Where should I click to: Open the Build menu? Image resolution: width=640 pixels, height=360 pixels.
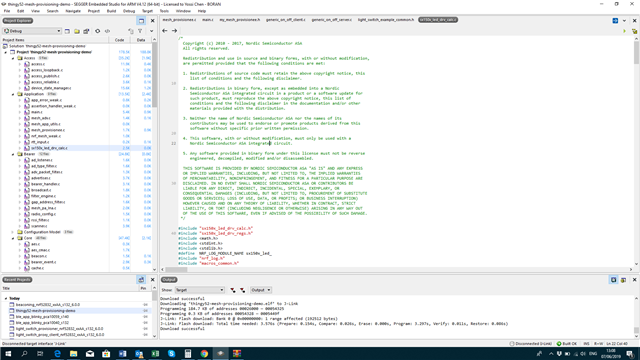[x=111, y=11]
